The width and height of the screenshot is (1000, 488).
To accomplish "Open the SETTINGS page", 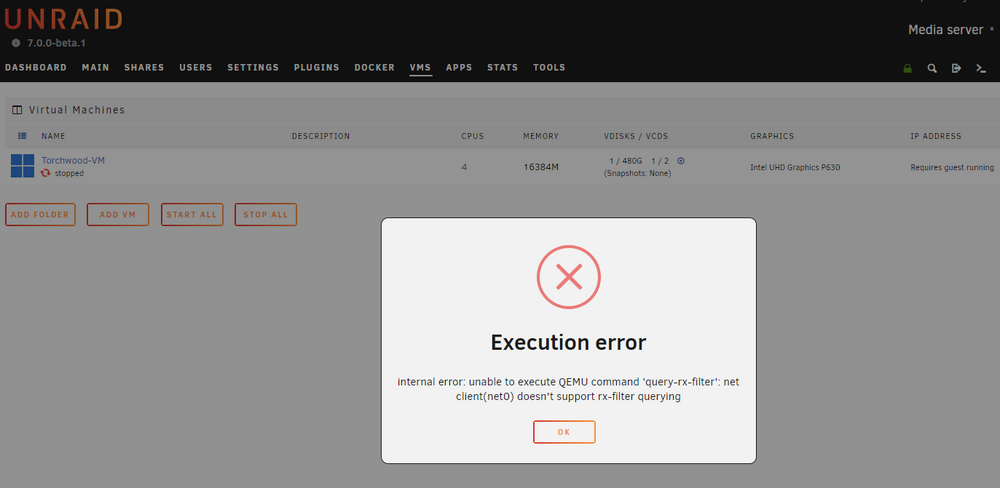I will point(253,68).
